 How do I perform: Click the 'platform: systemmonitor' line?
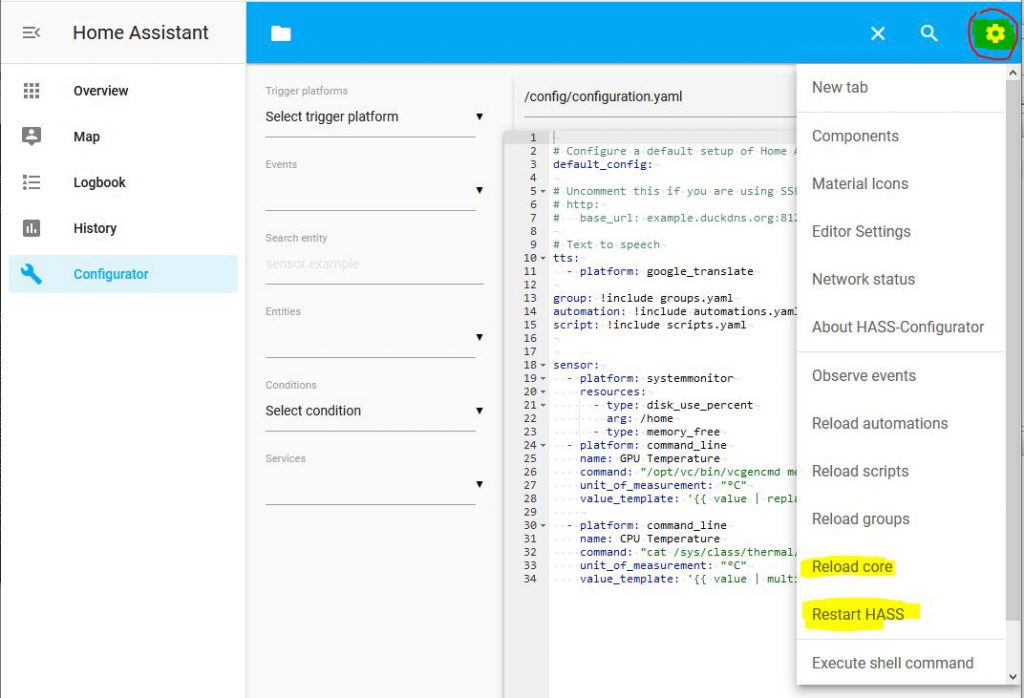point(656,379)
